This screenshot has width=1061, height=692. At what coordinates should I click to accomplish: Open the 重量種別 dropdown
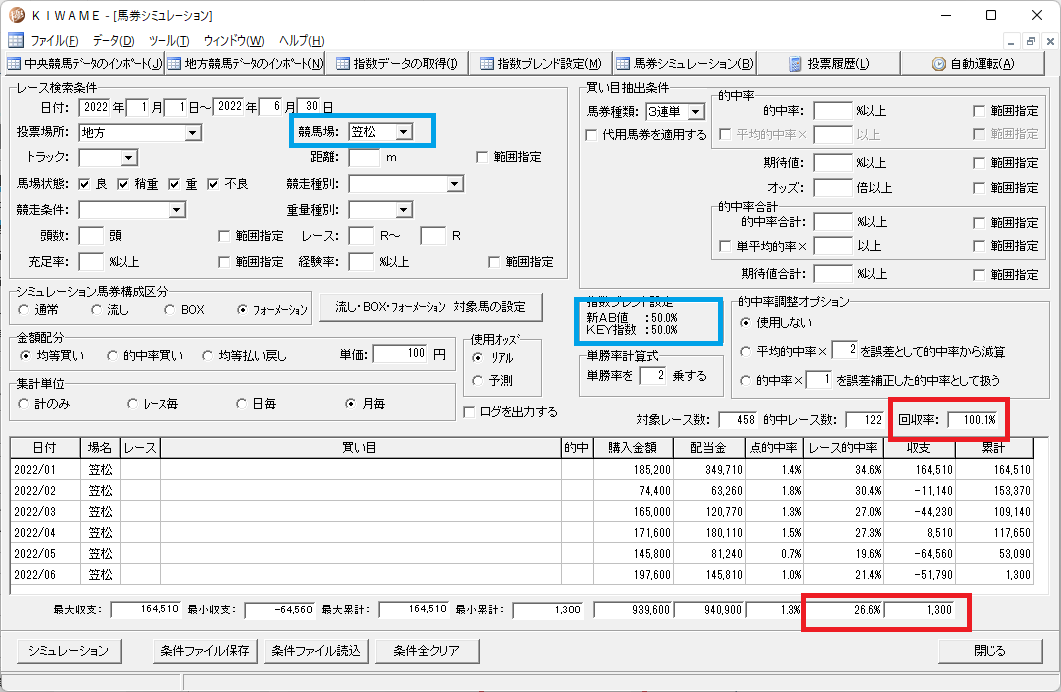tap(404, 210)
